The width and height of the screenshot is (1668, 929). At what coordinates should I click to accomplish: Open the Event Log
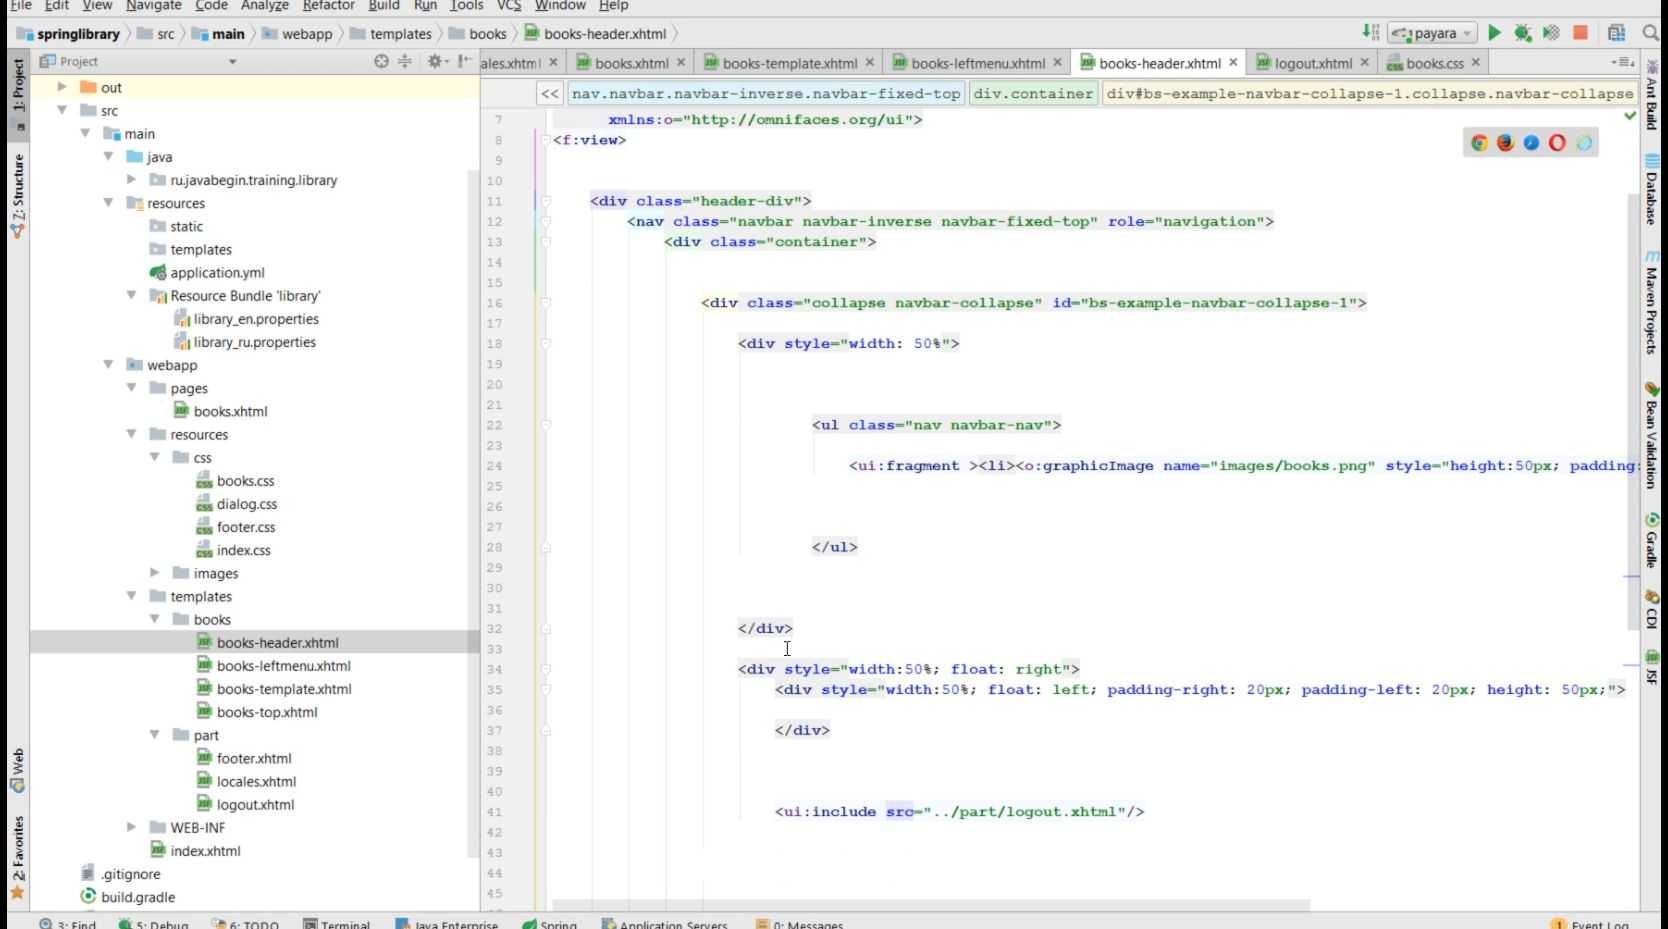1590,924
